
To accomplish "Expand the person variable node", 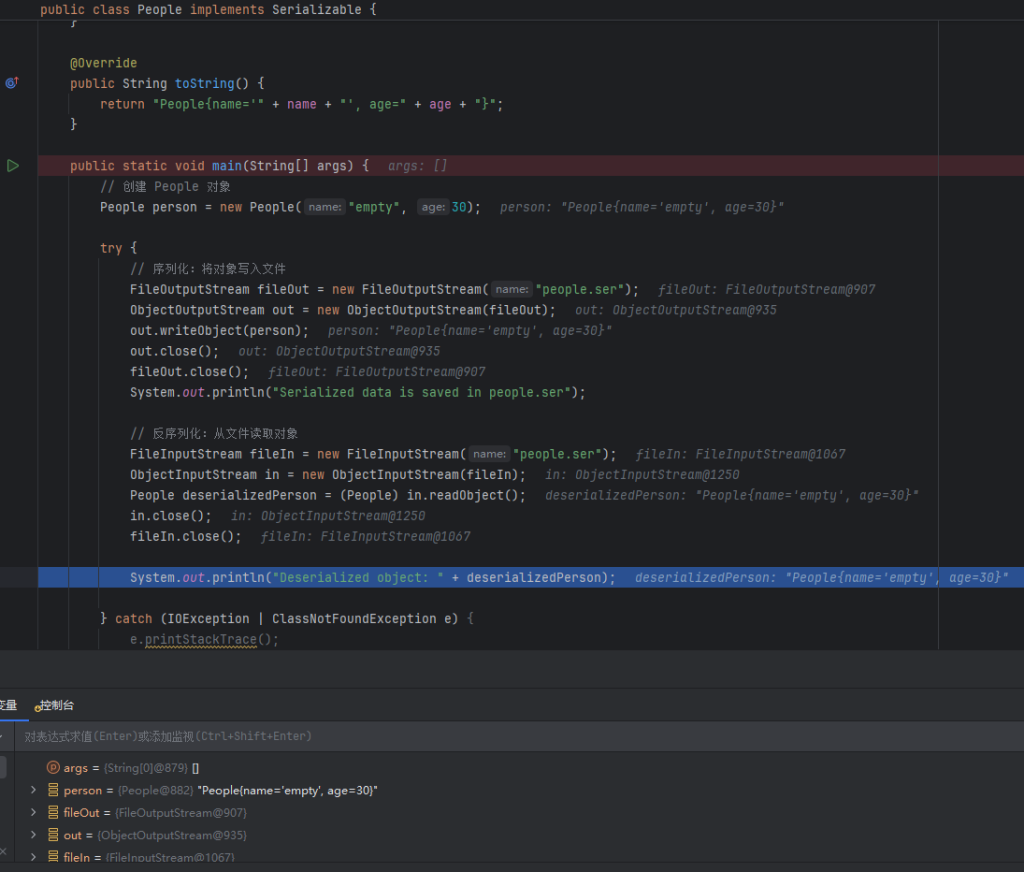I will [x=33, y=790].
